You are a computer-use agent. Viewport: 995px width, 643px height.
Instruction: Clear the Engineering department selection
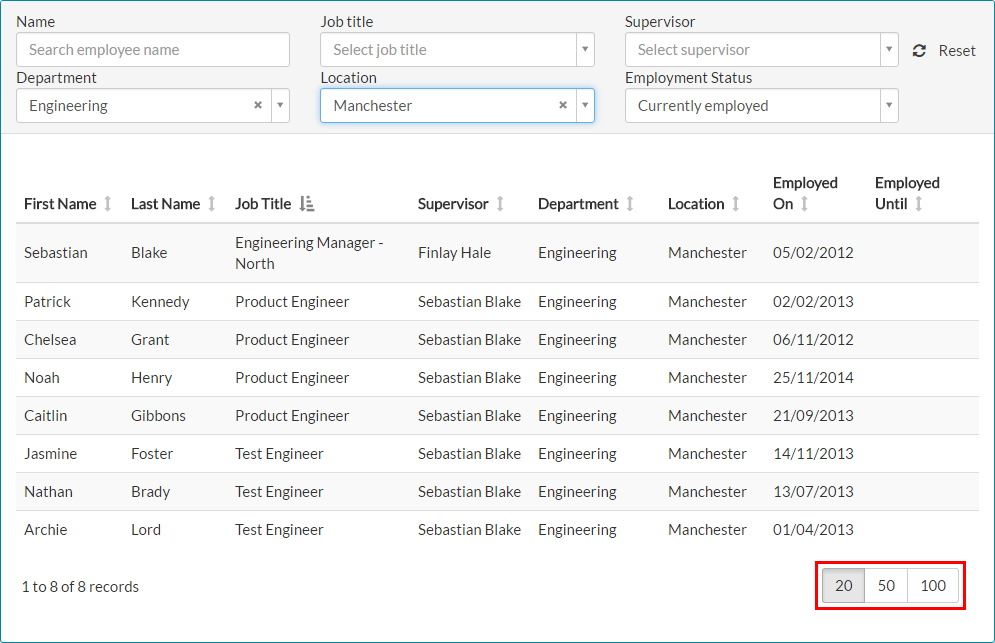(258, 105)
